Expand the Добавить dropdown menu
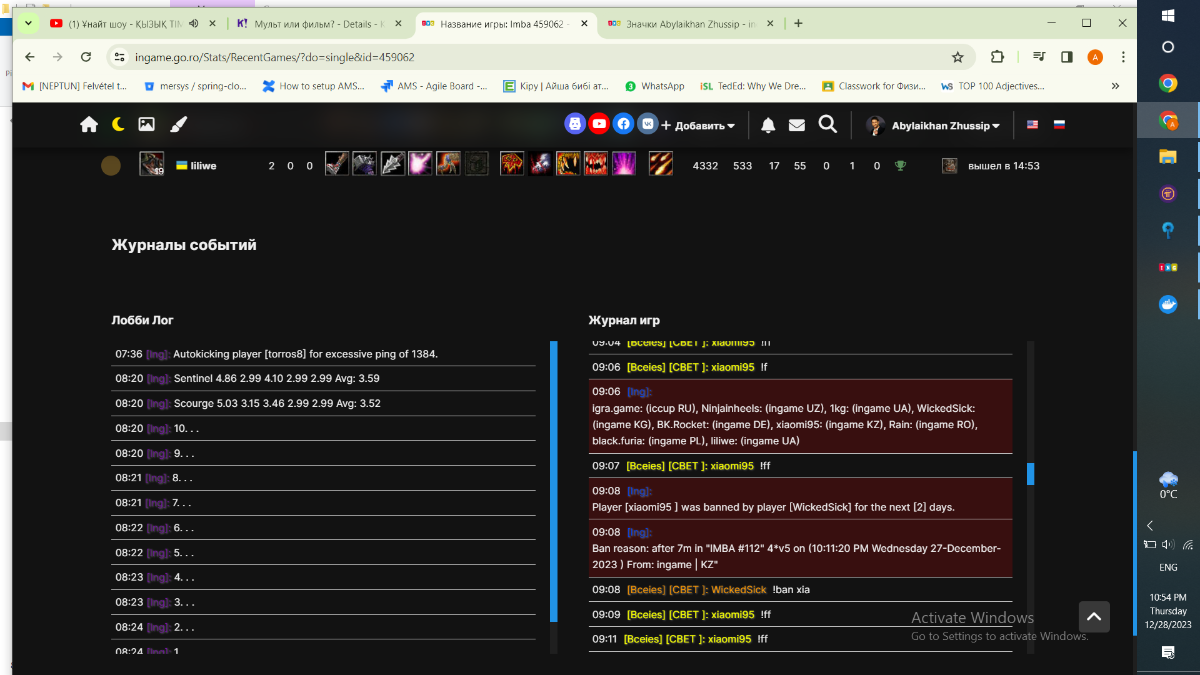The height and width of the screenshot is (675, 1200). tap(698, 126)
